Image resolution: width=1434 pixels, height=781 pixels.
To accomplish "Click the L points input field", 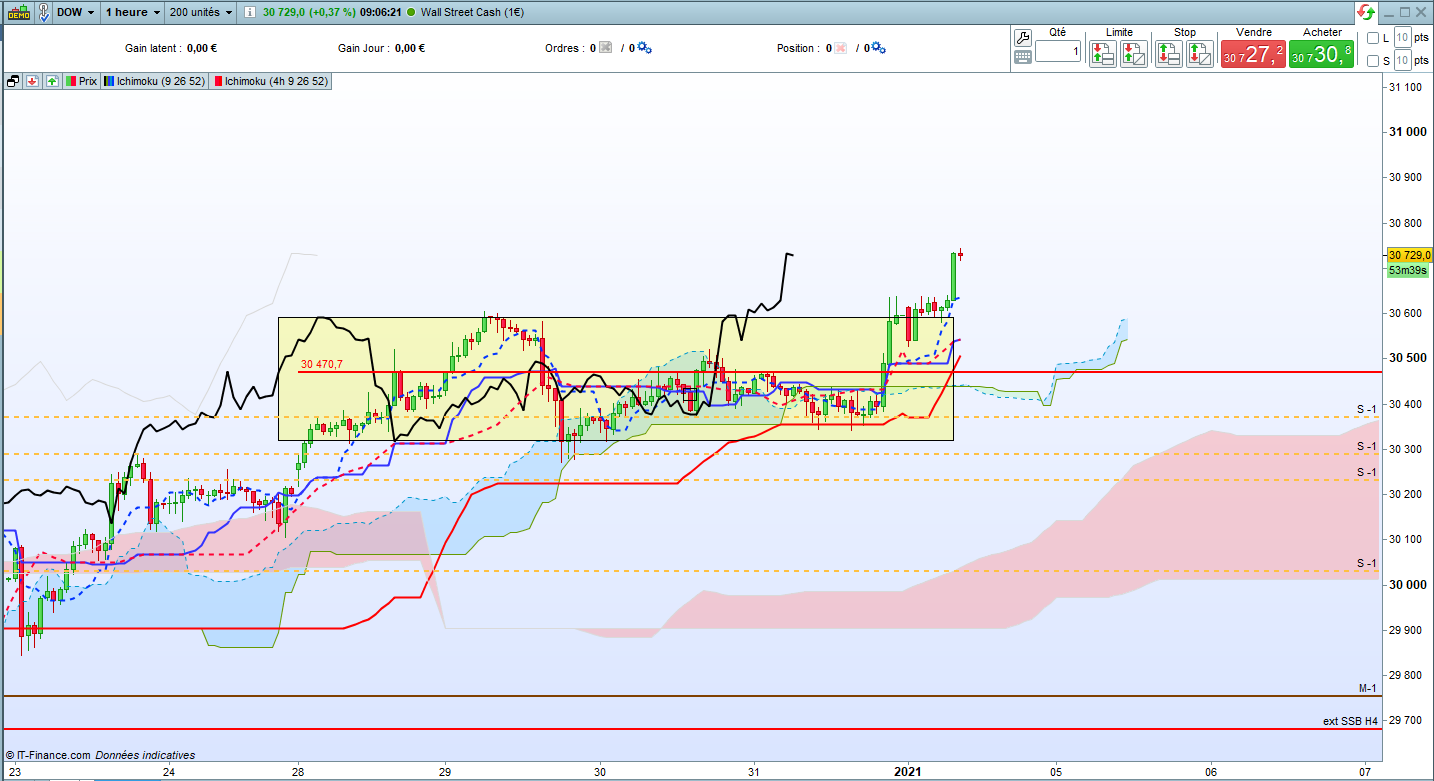I will pos(1403,38).
